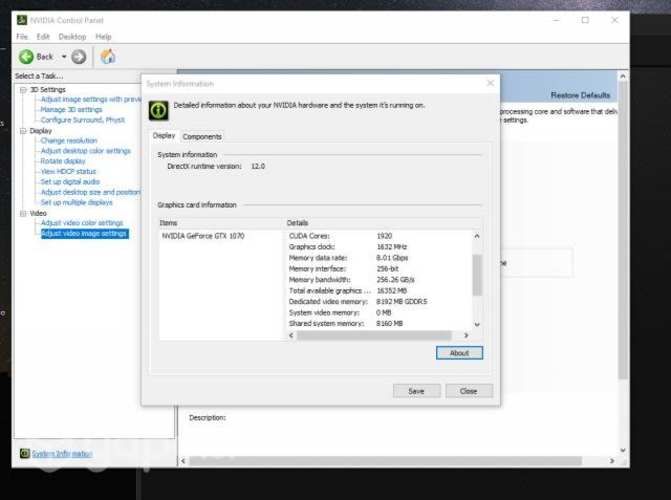The width and height of the screenshot is (671, 500).
Task: Switch to the Display tab
Action: point(164,135)
